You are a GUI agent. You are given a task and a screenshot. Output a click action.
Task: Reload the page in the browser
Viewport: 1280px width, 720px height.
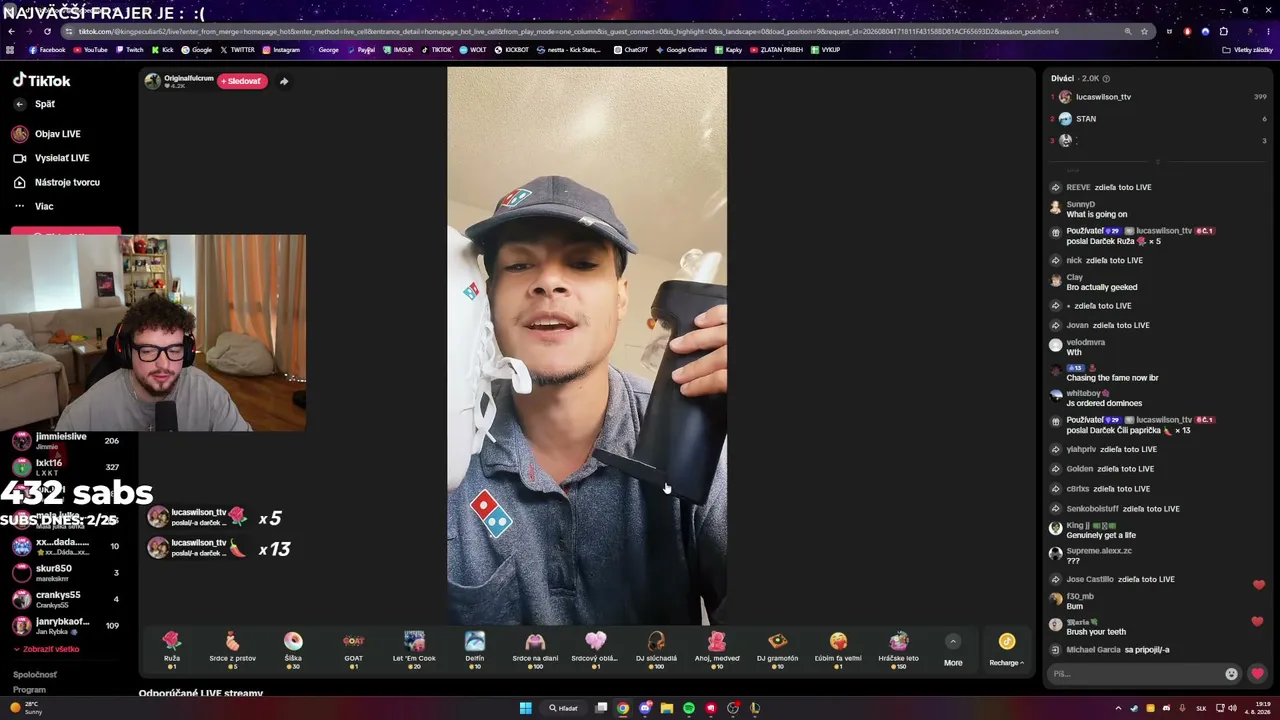[47, 31]
